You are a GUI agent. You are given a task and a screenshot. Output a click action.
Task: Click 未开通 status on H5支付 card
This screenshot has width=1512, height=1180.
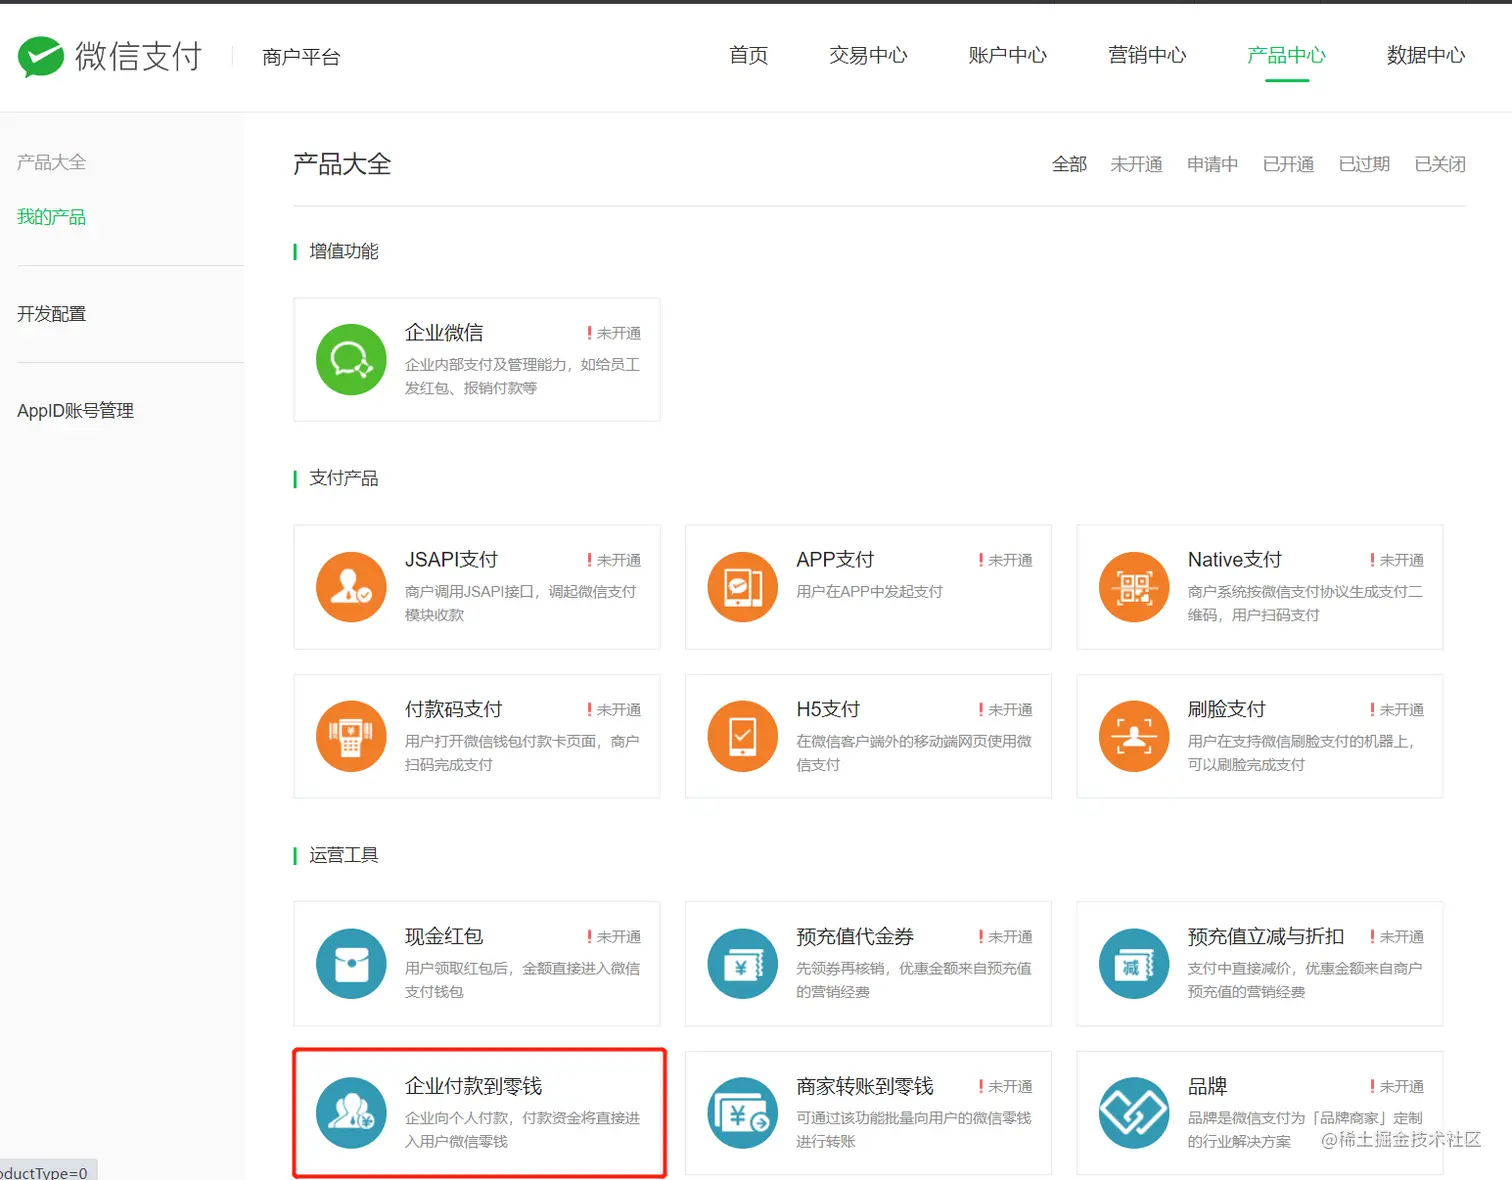coord(1005,710)
